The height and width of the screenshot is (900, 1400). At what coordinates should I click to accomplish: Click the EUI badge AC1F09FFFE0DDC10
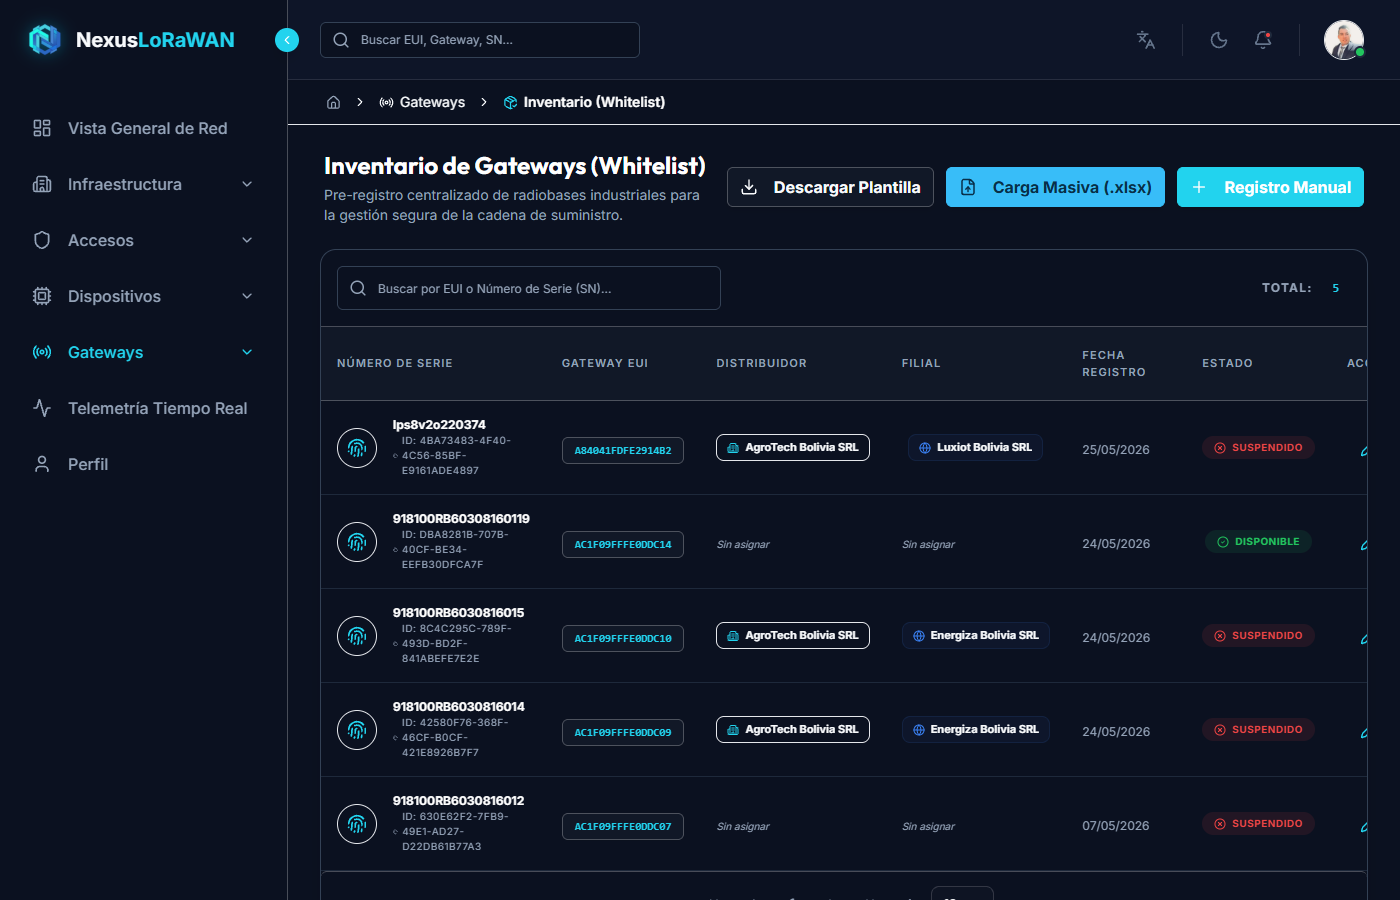623,639
